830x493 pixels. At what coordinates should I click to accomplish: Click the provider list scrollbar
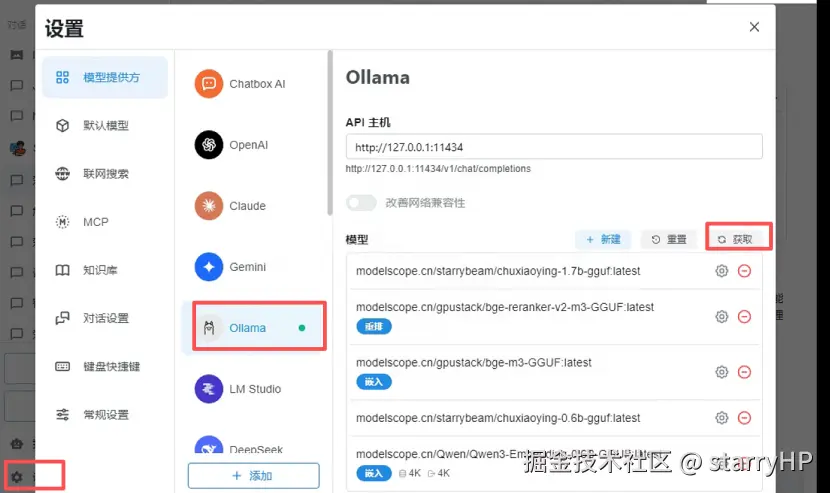tap(330, 133)
